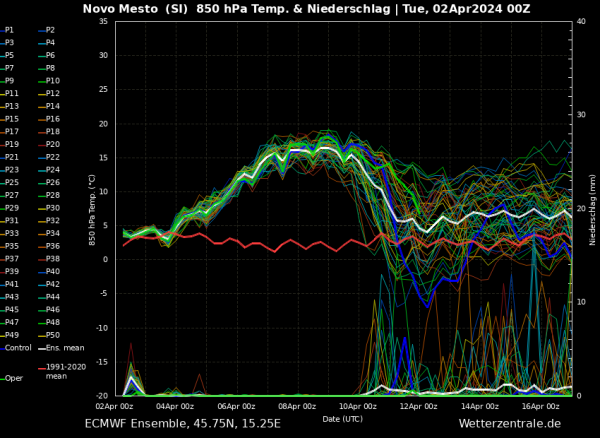Select the 5 temperature axis value
The image size is (600, 438).
pyautogui.click(x=106, y=226)
